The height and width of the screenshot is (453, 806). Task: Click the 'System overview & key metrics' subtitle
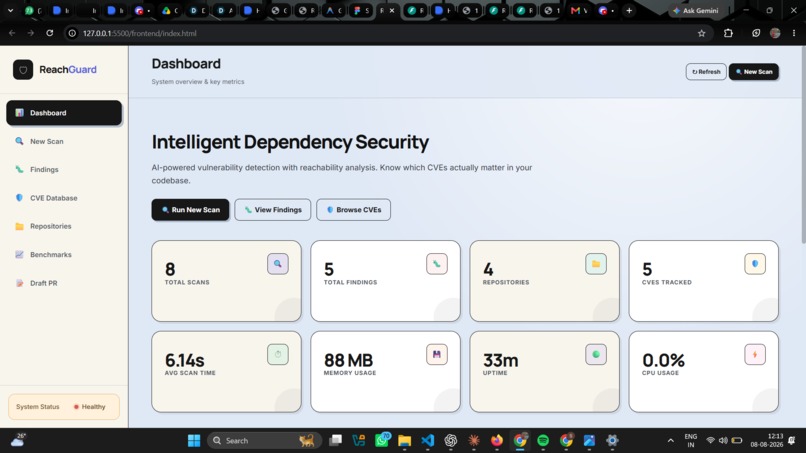198,82
